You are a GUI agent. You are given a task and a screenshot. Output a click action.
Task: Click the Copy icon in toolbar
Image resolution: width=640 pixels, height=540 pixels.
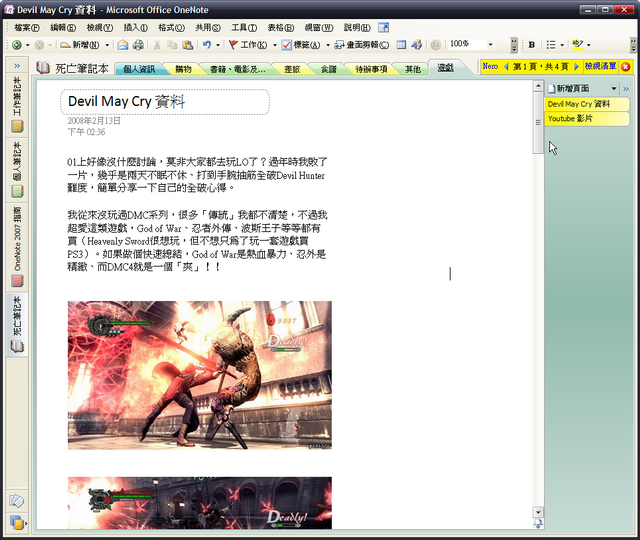pyautogui.click(x=172, y=45)
